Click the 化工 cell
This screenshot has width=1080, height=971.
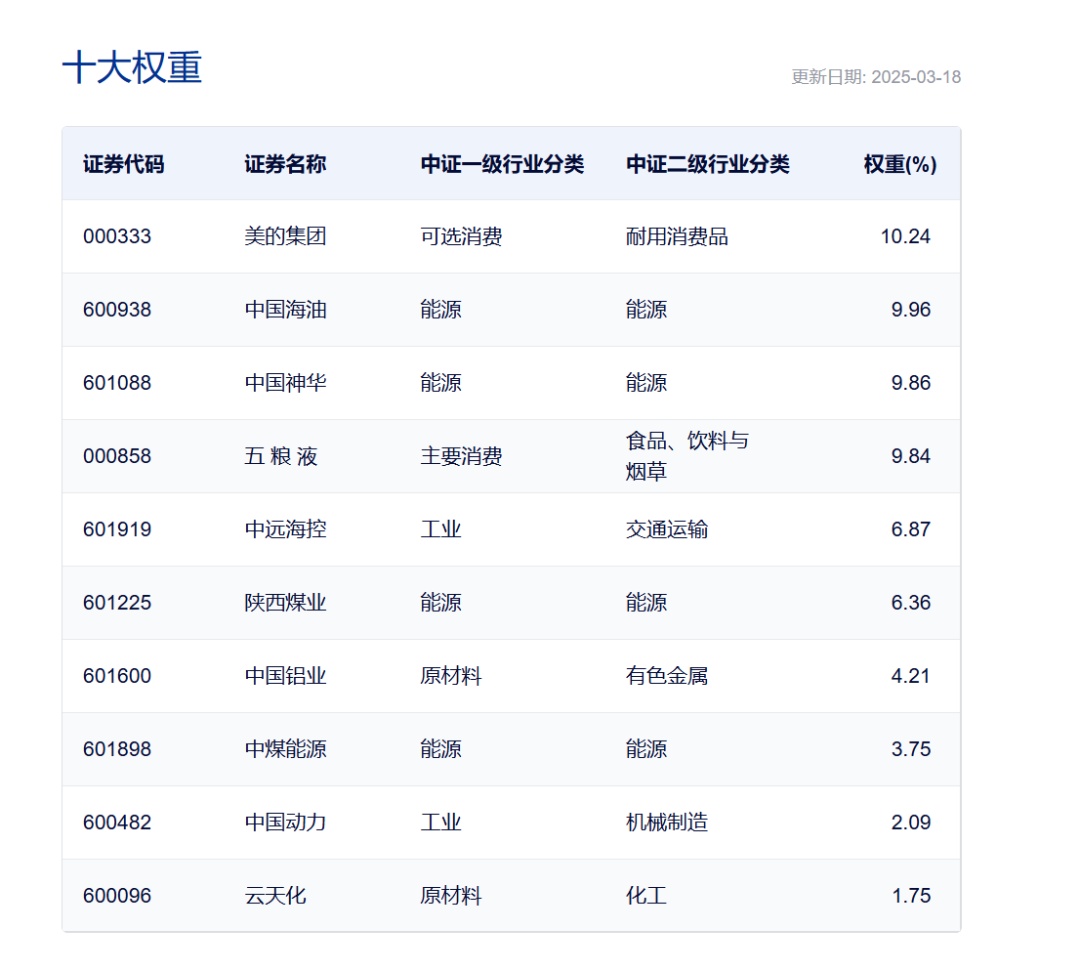pyautogui.click(x=646, y=895)
